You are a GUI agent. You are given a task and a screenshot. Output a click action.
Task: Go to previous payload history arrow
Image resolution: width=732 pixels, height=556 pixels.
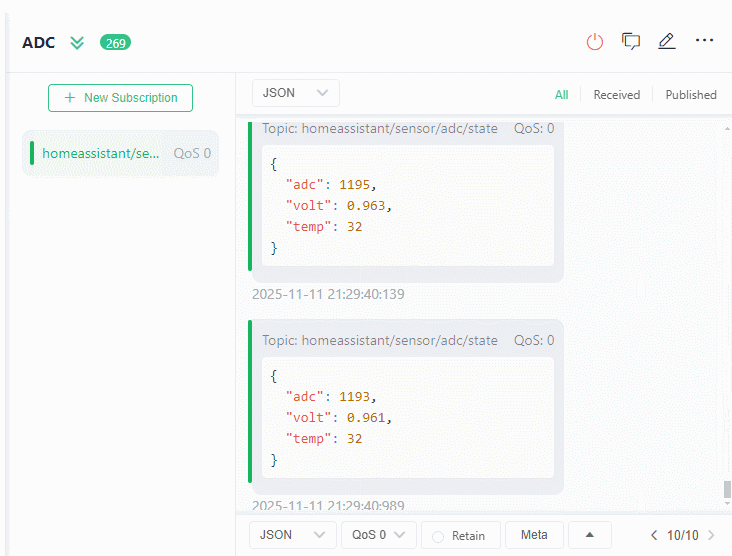point(654,535)
